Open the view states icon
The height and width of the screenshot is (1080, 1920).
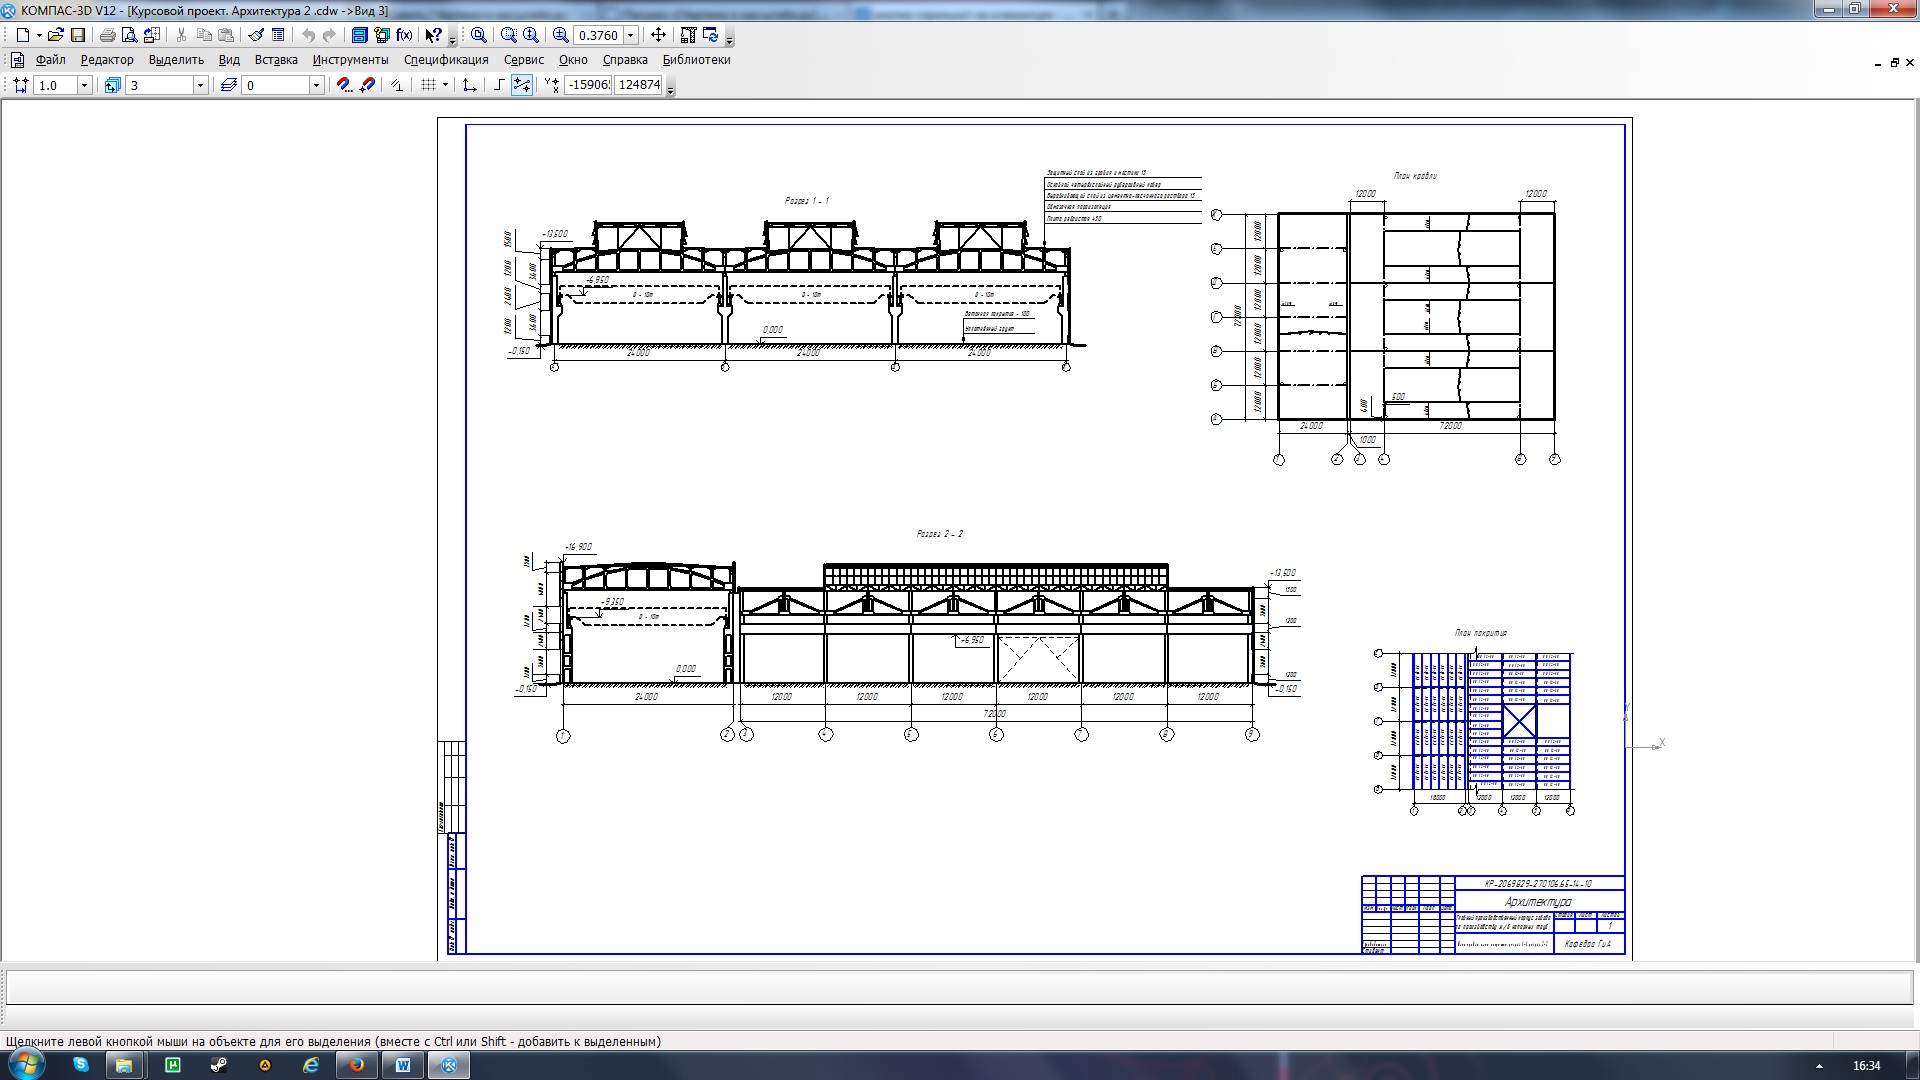112,86
